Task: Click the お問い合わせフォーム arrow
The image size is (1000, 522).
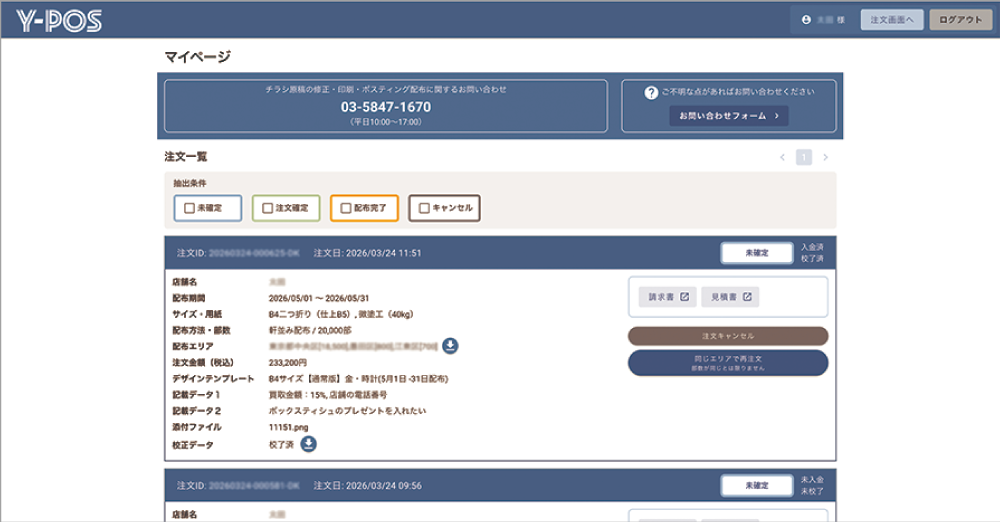Action: (776, 116)
